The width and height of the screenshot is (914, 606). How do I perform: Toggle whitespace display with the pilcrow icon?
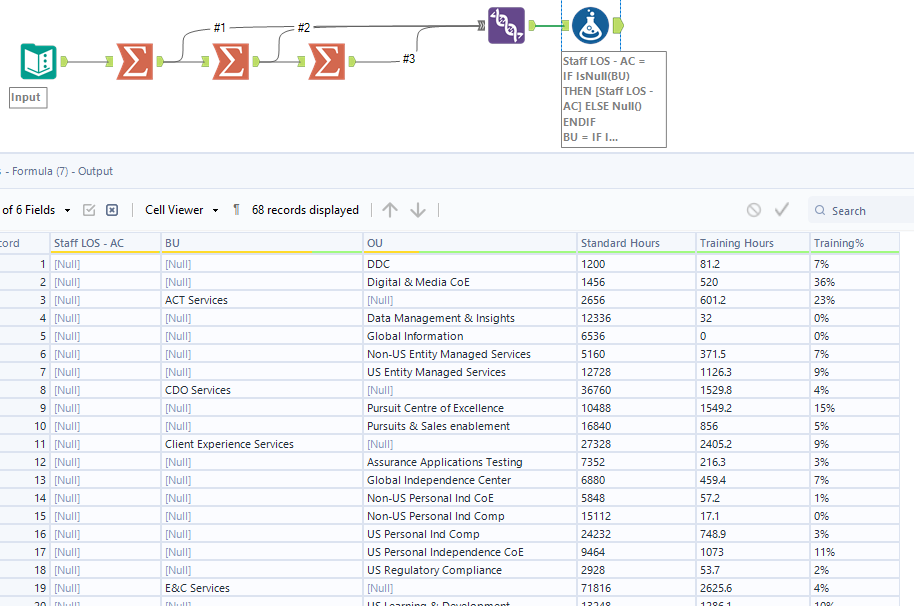236,210
